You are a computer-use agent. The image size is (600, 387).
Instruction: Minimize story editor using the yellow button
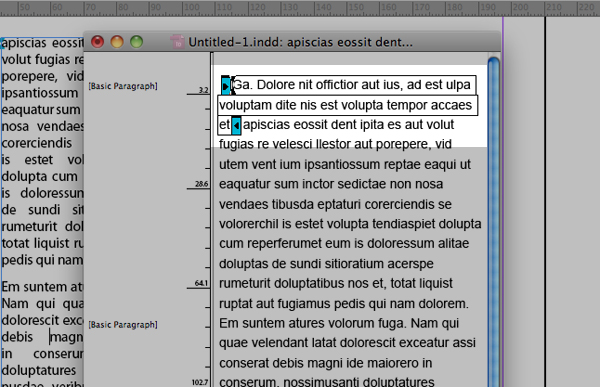pyautogui.click(x=117, y=41)
